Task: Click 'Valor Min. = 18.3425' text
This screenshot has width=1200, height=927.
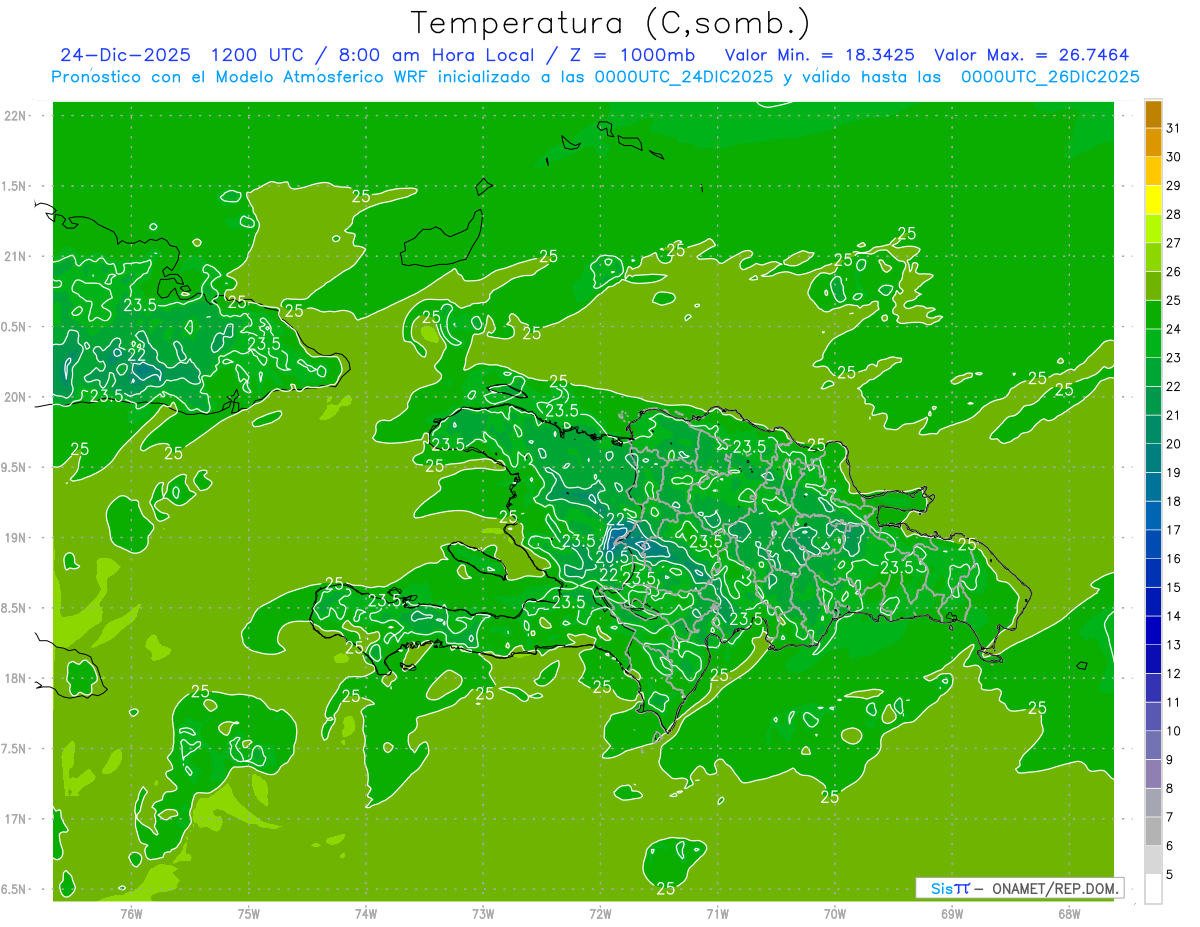Action: (x=820, y=55)
